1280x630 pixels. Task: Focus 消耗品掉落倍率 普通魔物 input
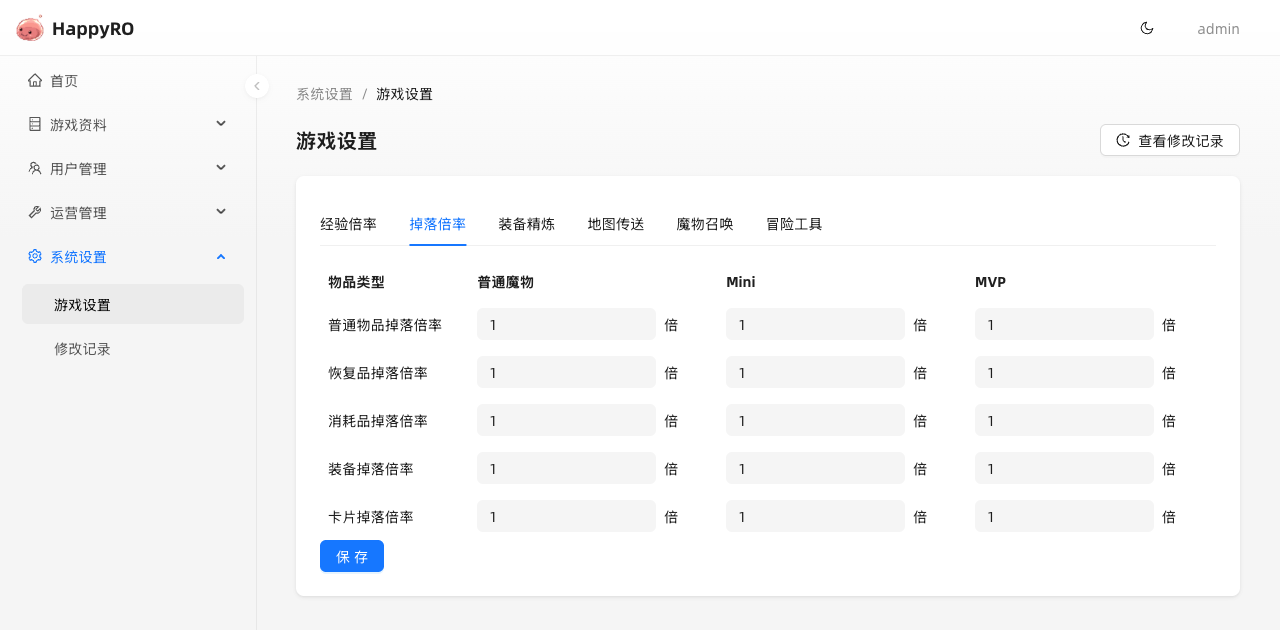tap(566, 420)
